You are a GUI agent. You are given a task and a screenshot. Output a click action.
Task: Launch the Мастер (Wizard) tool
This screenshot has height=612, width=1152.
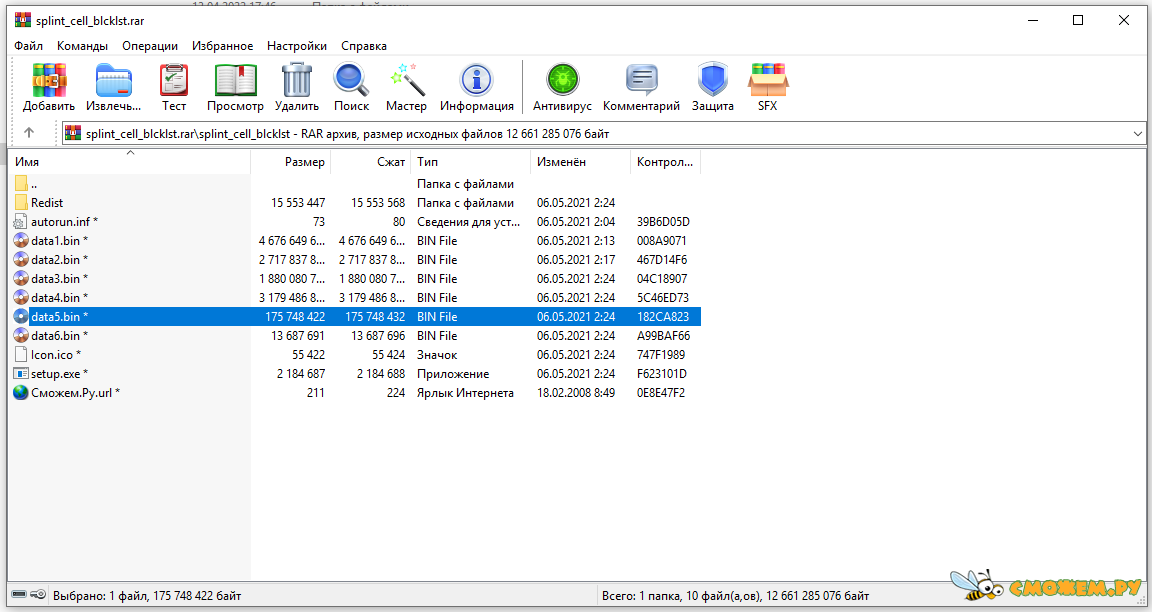(x=406, y=79)
